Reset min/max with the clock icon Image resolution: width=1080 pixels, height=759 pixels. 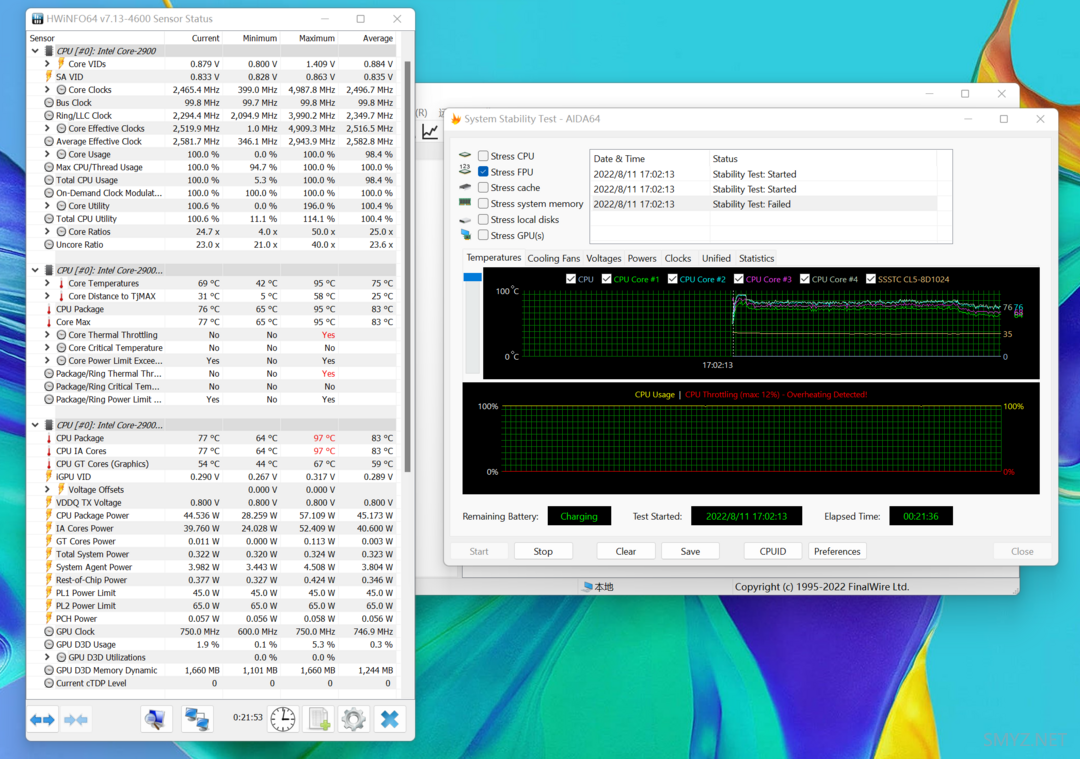283,720
